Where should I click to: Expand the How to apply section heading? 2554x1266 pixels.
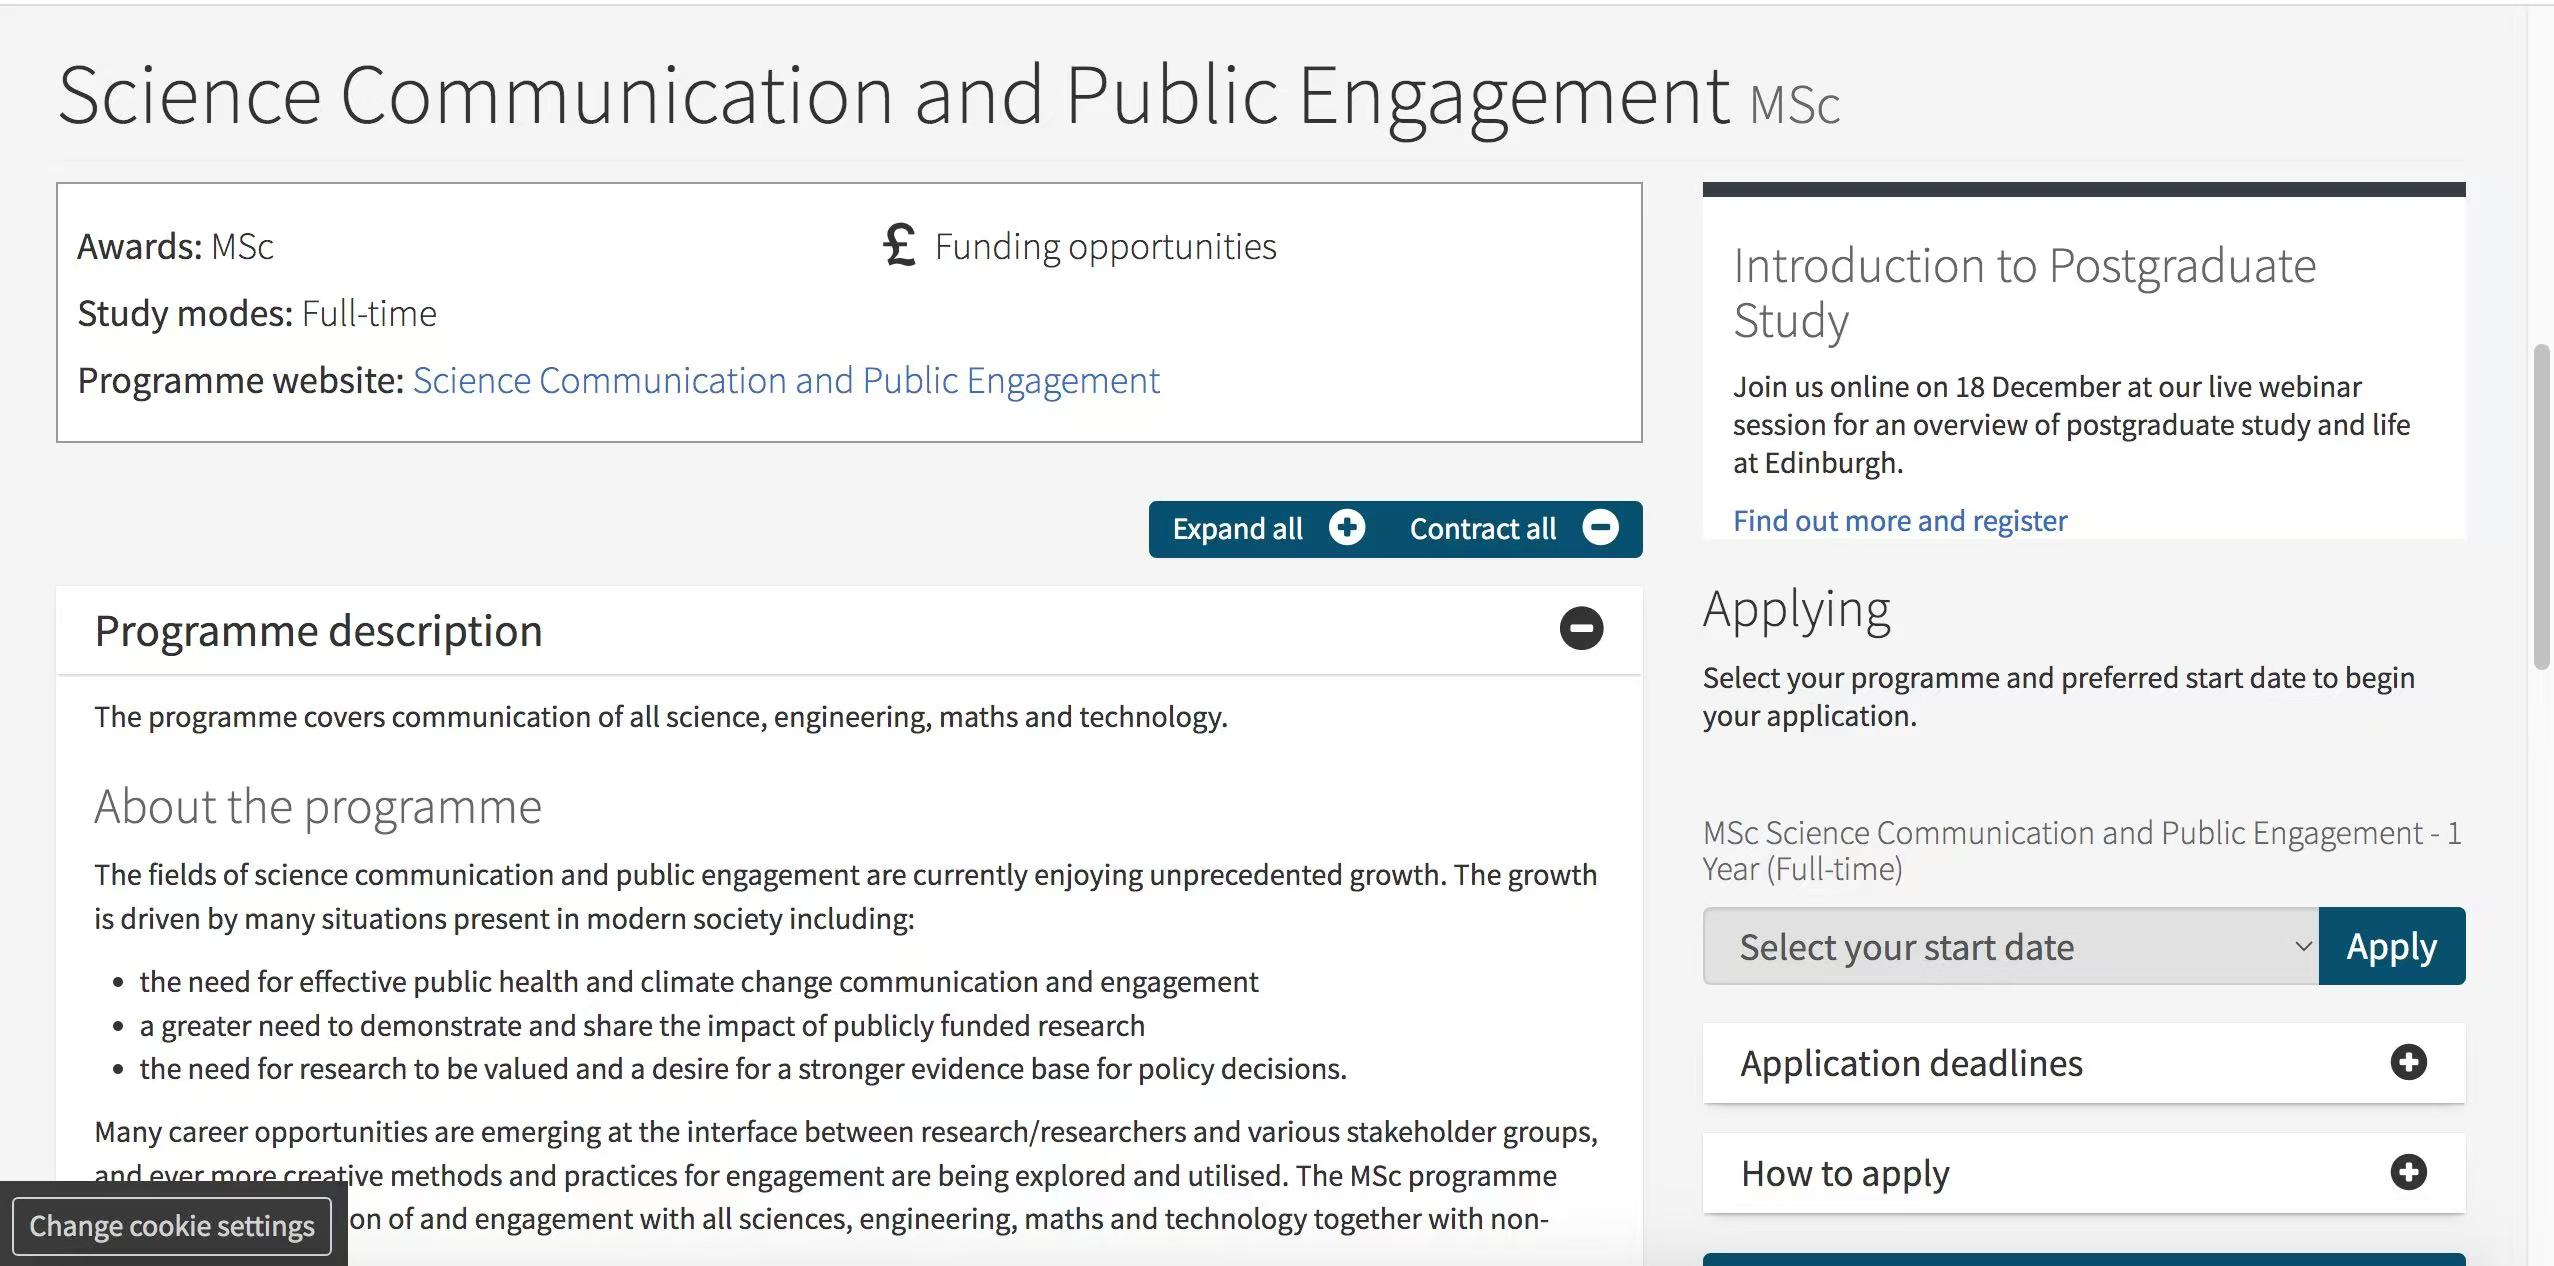coord(1845,1173)
